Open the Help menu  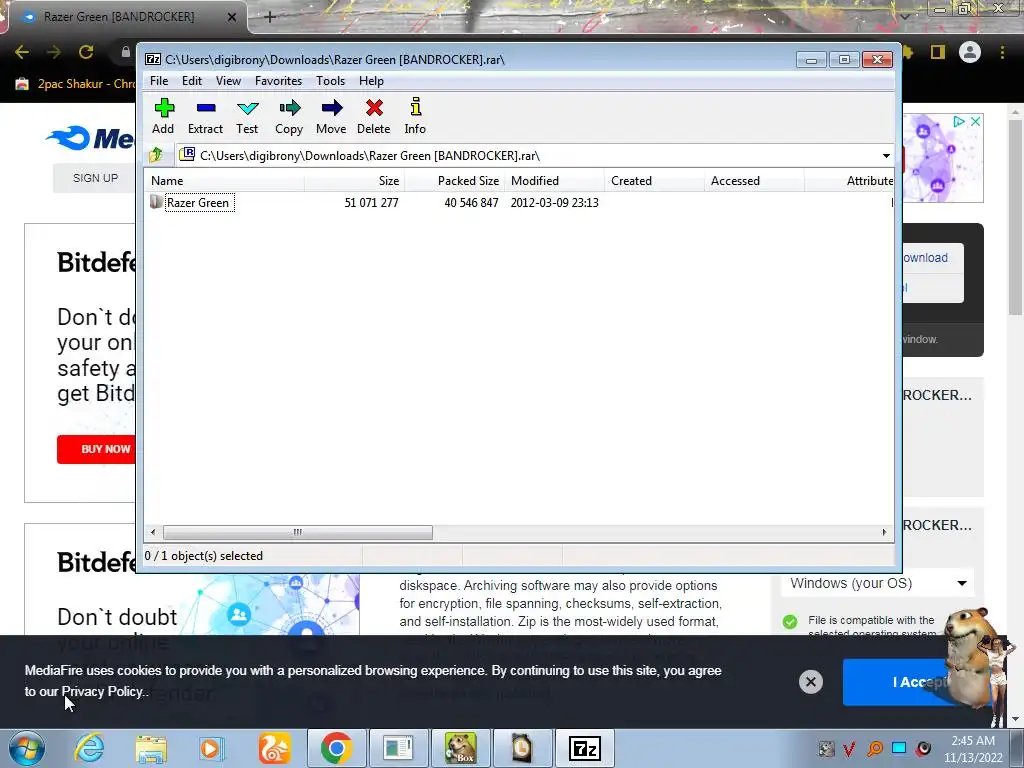point(371,81)
